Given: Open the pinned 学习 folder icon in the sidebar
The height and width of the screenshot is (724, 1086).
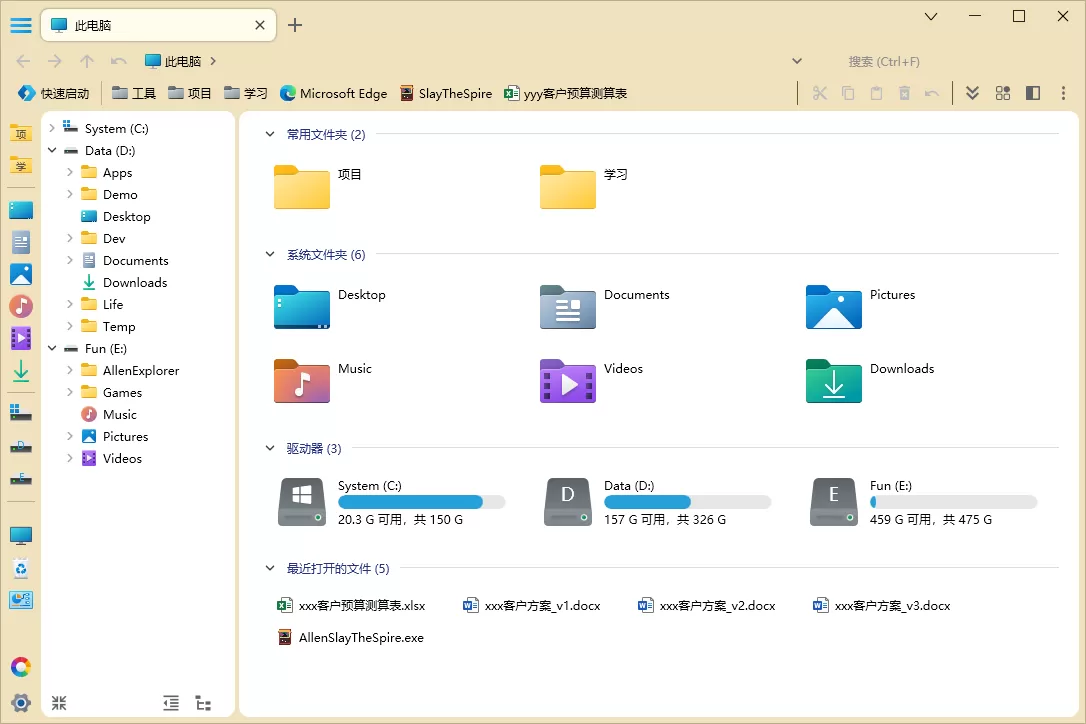Looking at the screenshot, I should click(20, 166).
